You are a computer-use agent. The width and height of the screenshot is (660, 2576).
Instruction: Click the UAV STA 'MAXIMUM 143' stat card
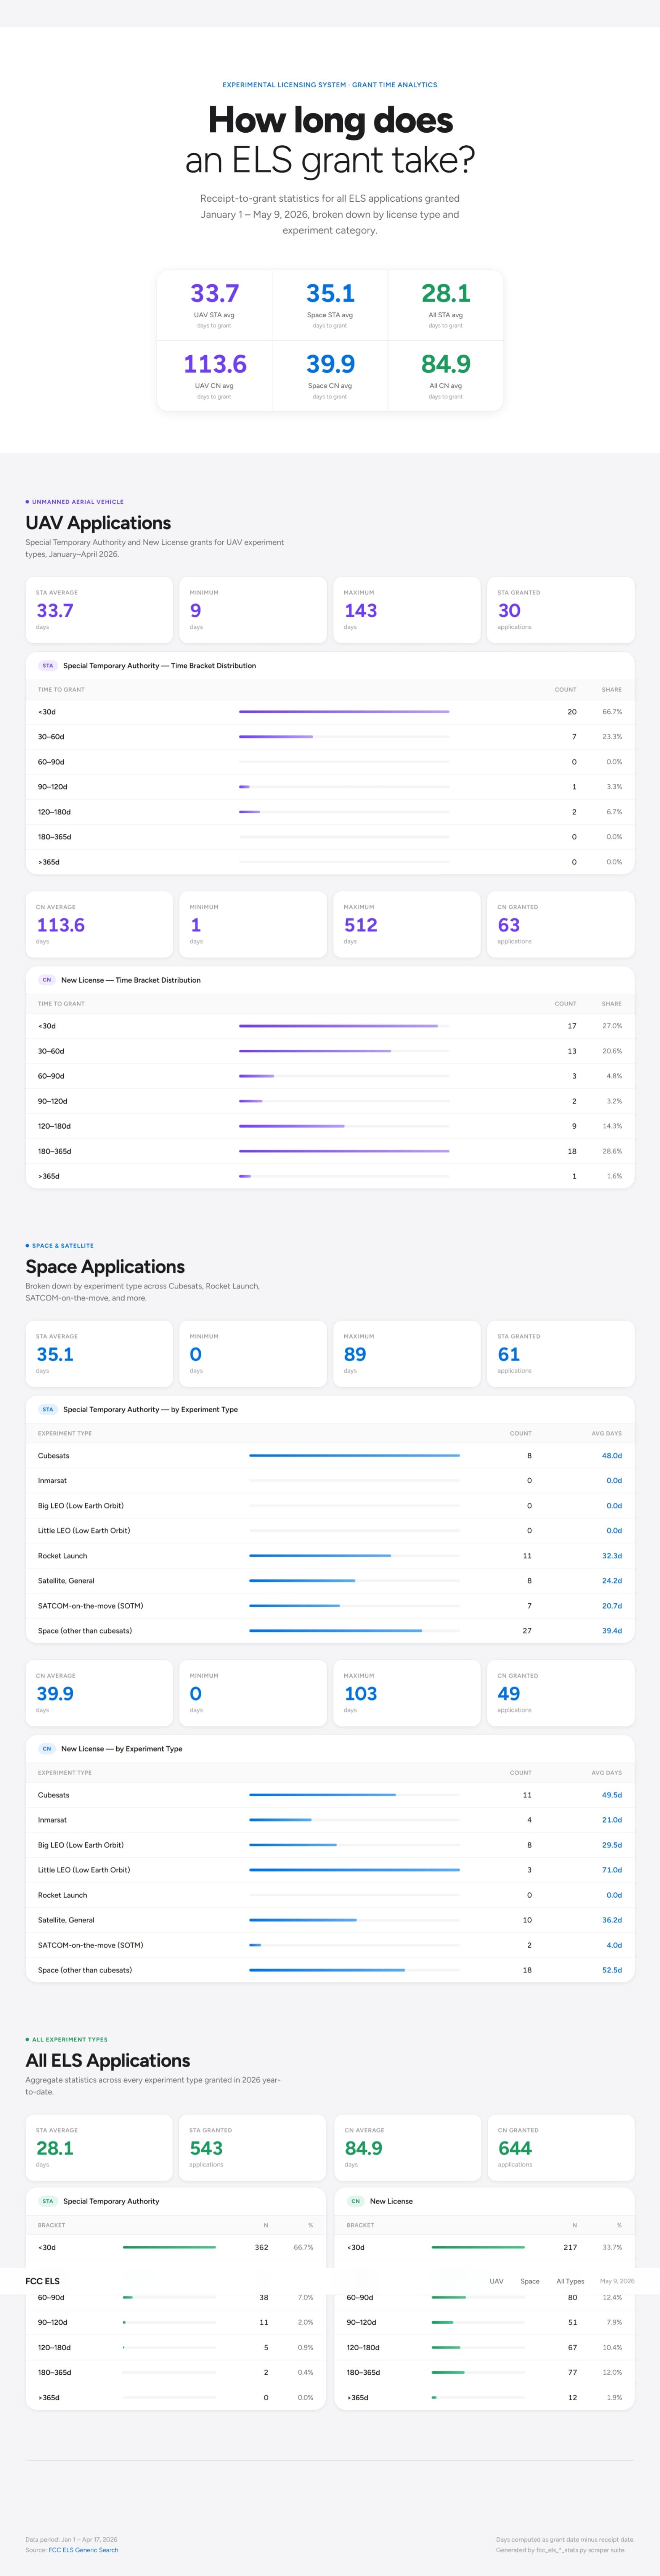click(407, 610)
